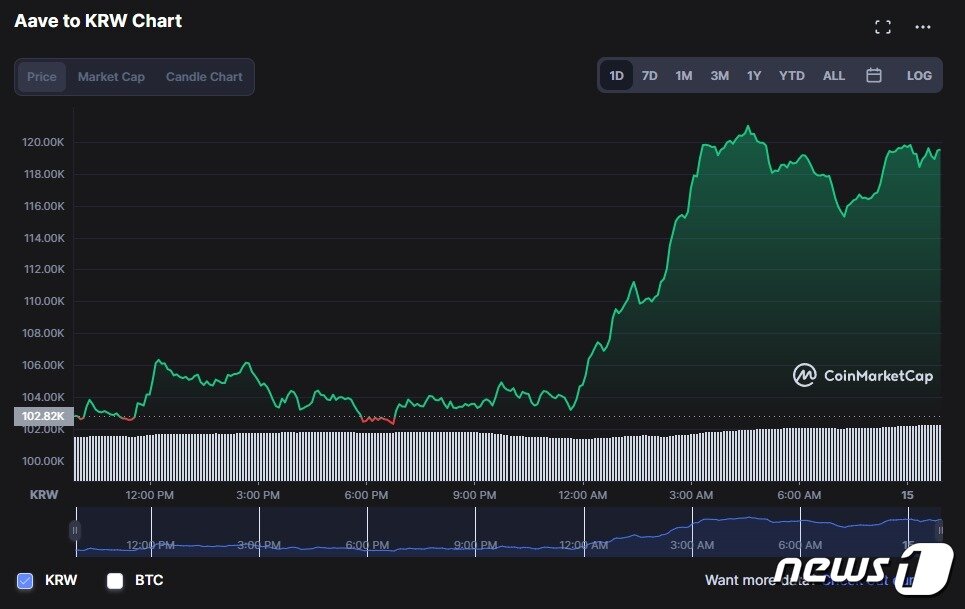Choose the 1M time range

click(683, 76)
